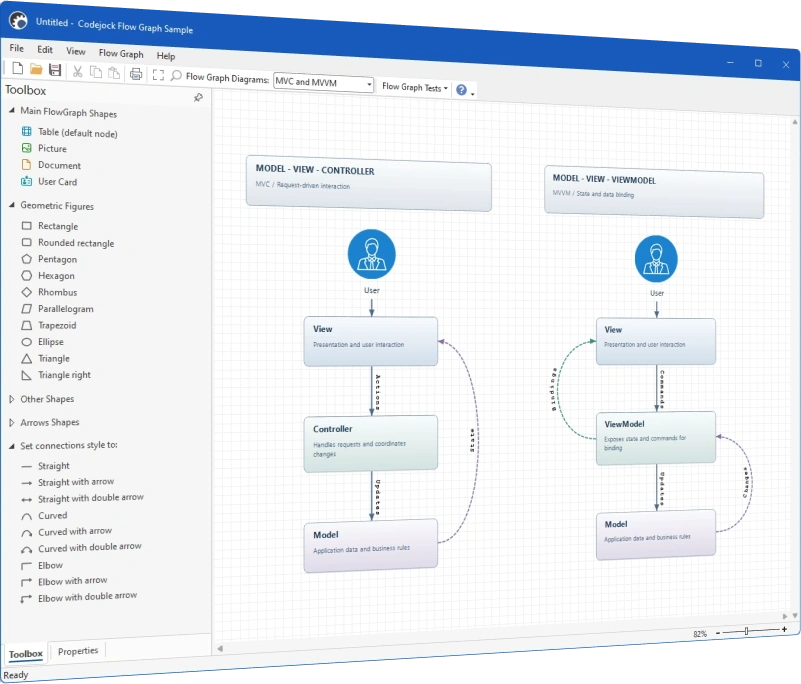Select the MODEL - VIEW - CONTROLLER header node

(369, 183)
